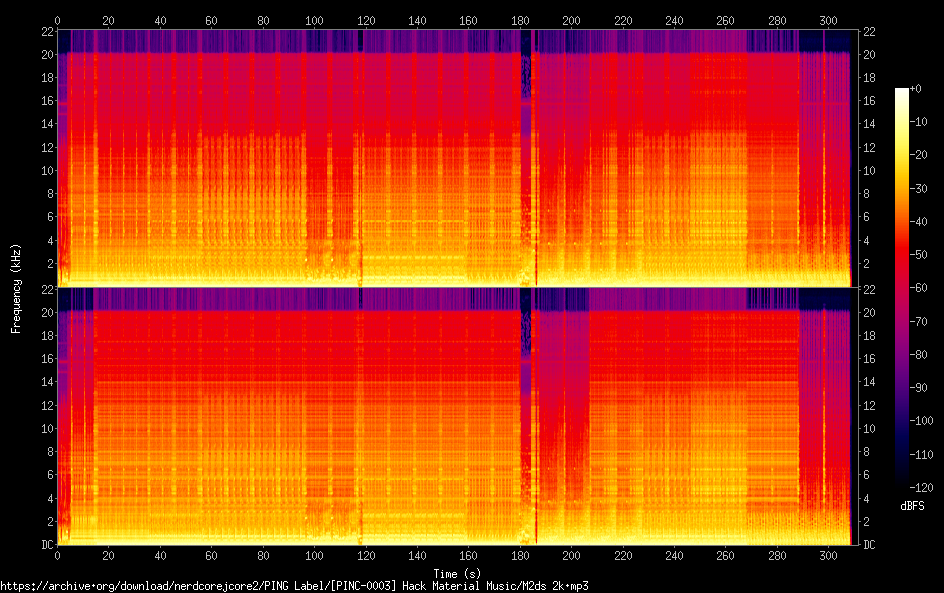Pick the white top end of the colorbar
The width and height of the screenshot is (944, 593).
(x=902, y=91)
